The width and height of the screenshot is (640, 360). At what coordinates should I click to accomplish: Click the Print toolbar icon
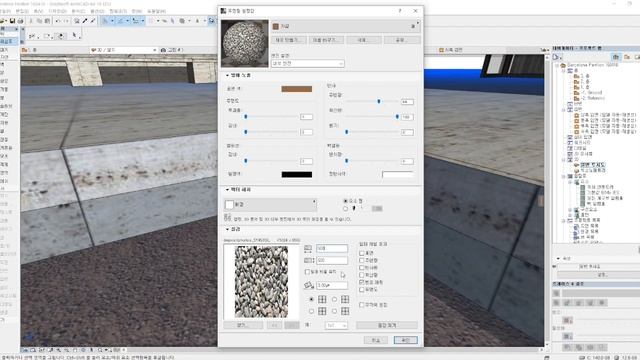[x=20, y=21]
